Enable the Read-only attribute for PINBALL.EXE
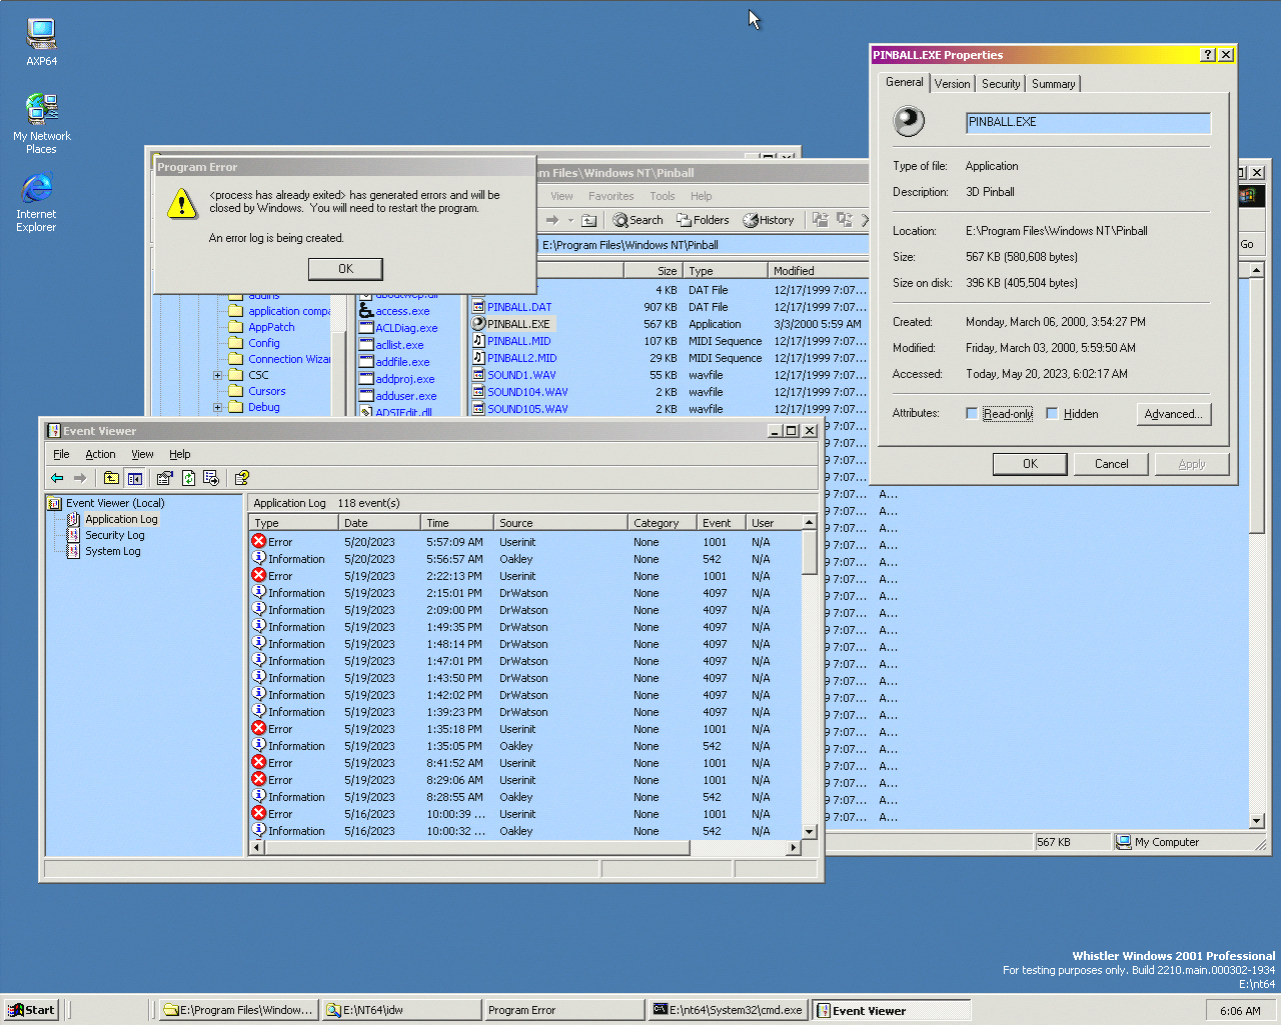The image size is (1281, 1025). 970,413
